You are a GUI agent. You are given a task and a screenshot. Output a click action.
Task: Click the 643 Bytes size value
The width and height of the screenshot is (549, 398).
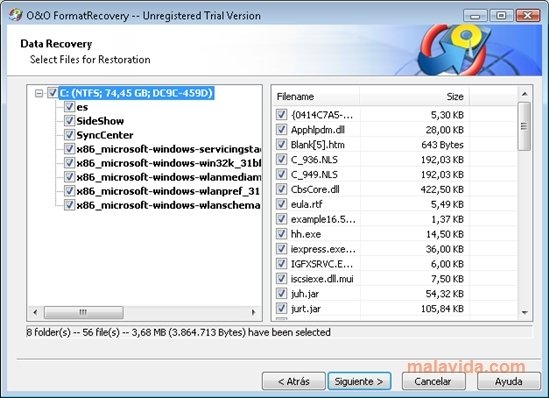pyautogui.click(x=443, y=145)
